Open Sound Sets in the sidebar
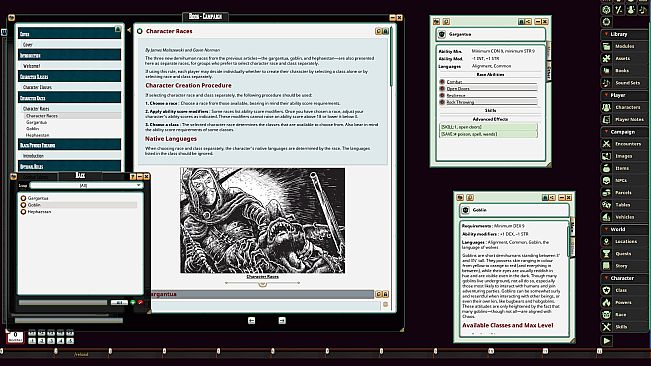 [x=624, y=83]
